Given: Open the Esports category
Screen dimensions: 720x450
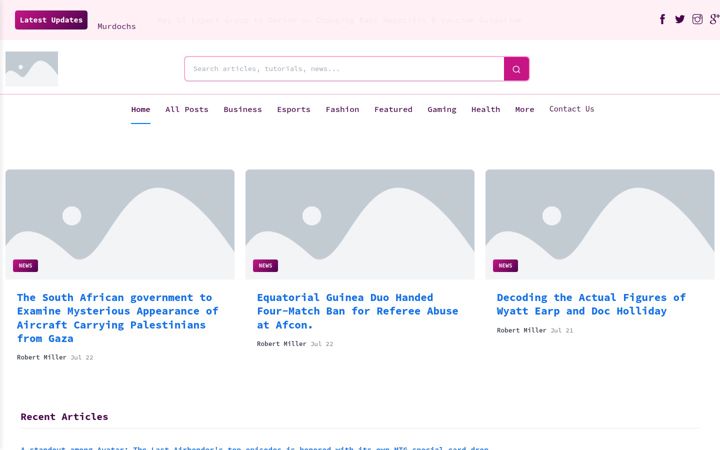Looking at the screenshot, I should [x=293, y=109].
